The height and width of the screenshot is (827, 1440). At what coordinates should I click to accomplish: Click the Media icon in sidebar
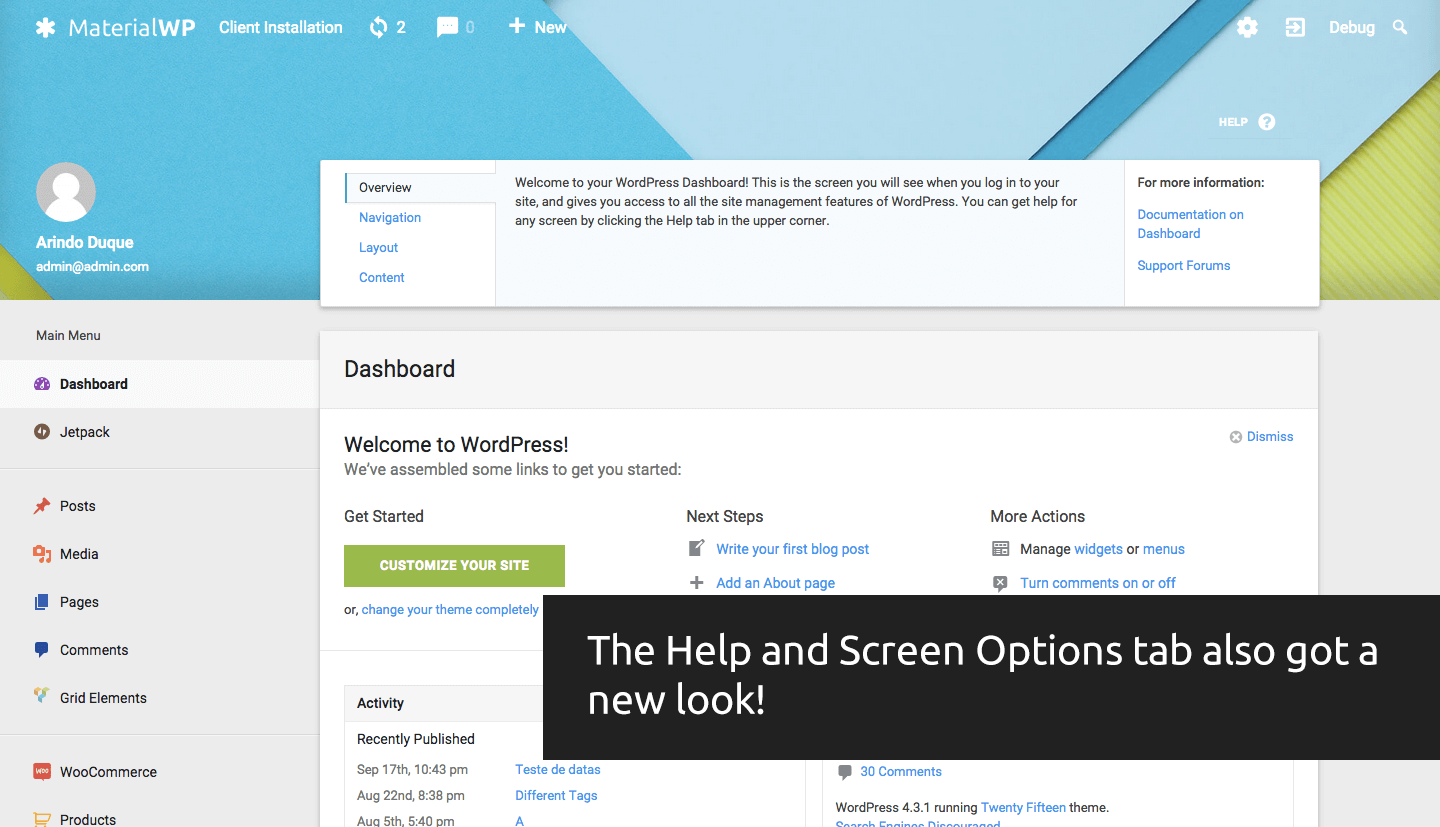(x=42, y=554)
